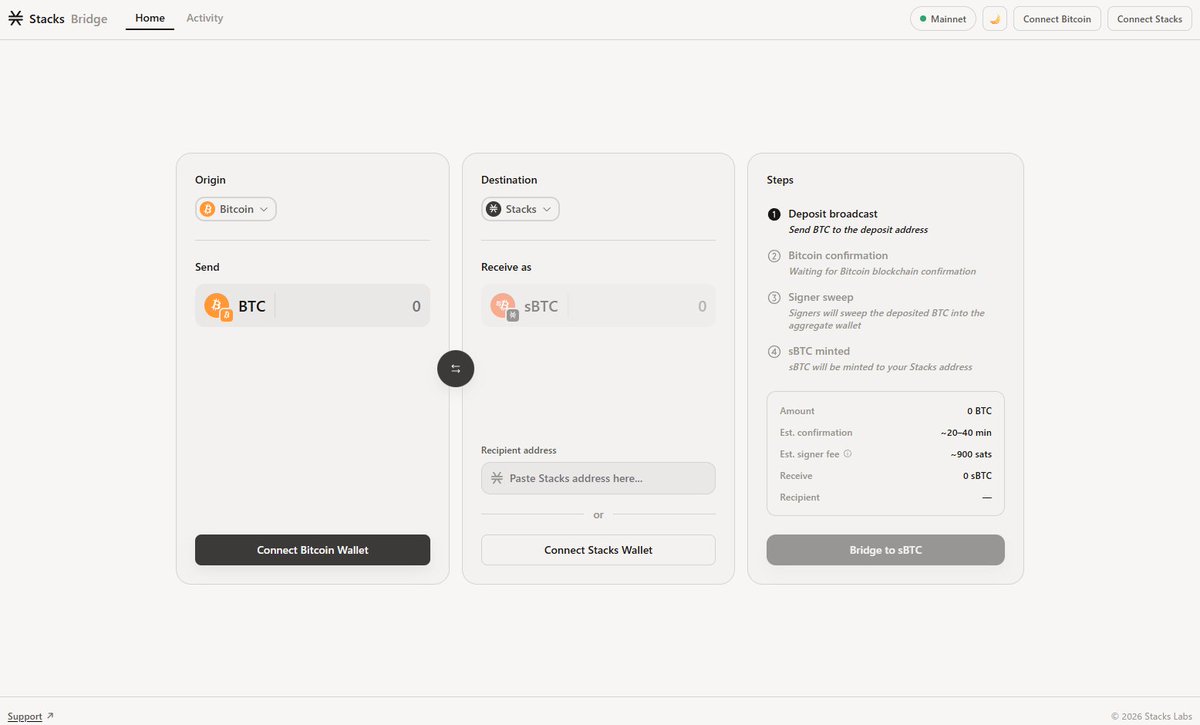The height and width of the screenshot is (725, 1200).
Task: Click the '~20–40 min' confirmation estimate
Action: coord(966,433)
